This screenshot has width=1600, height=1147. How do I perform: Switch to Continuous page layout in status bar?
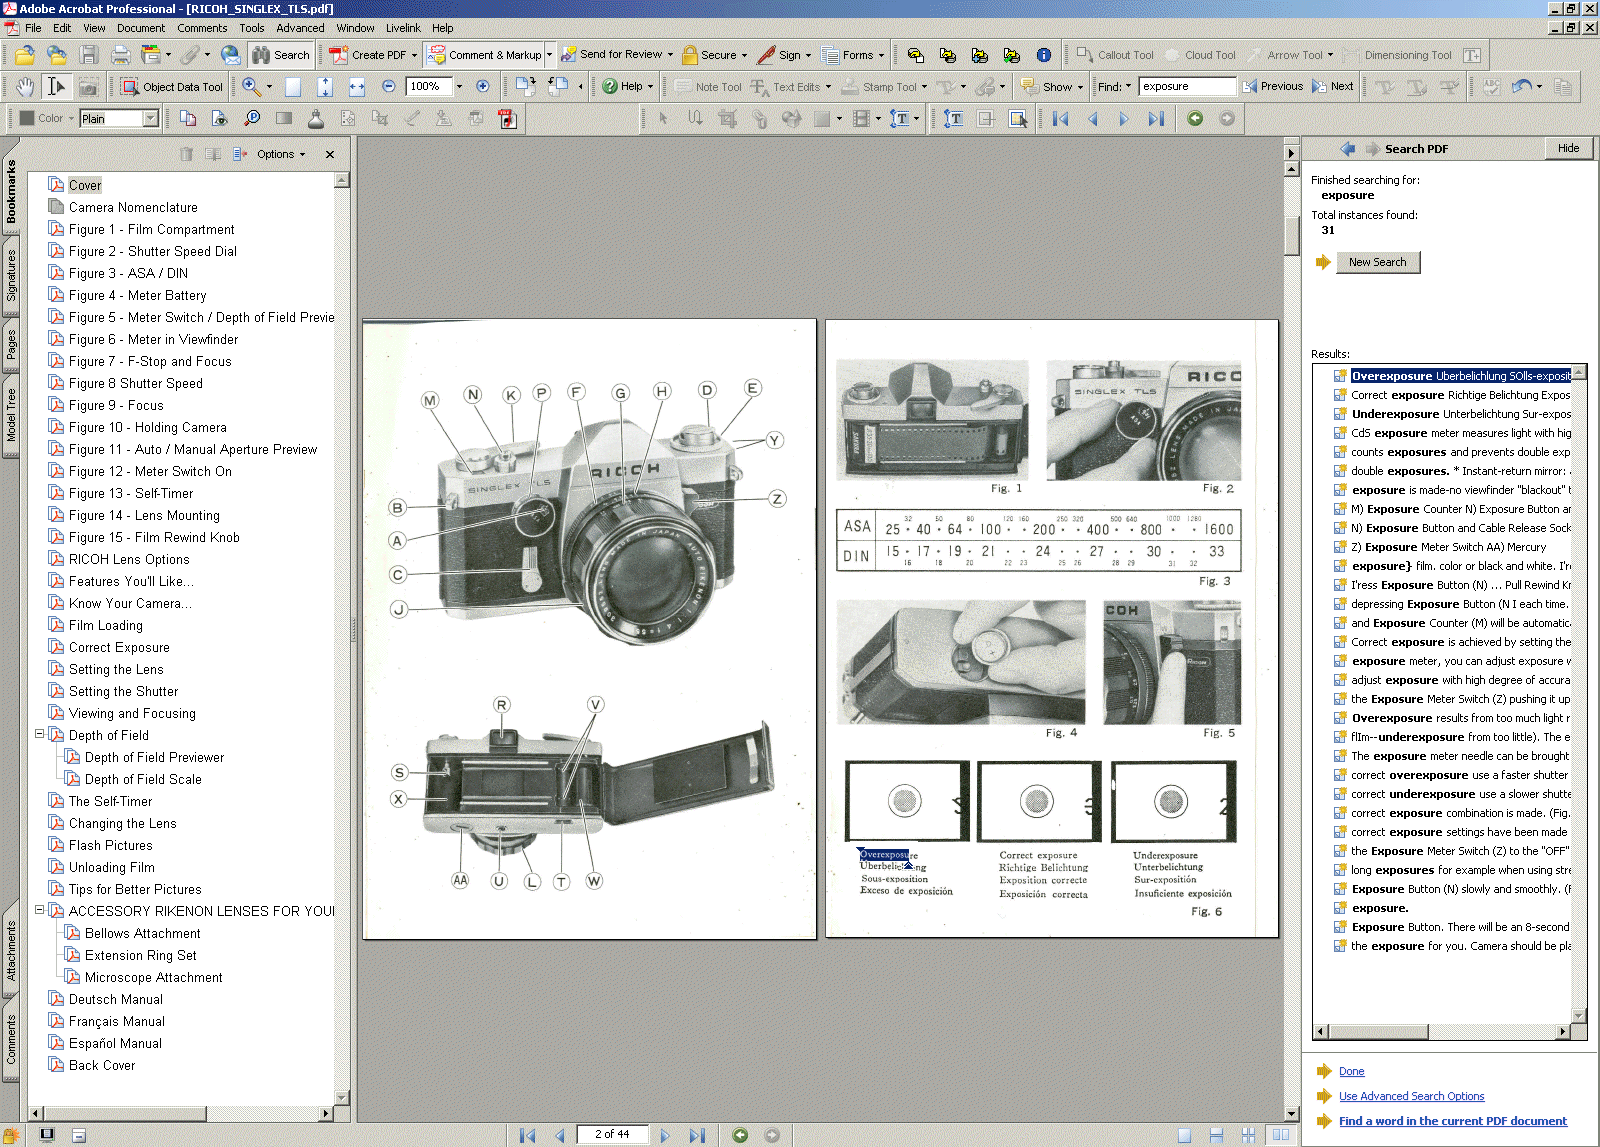[1216, 1135]
